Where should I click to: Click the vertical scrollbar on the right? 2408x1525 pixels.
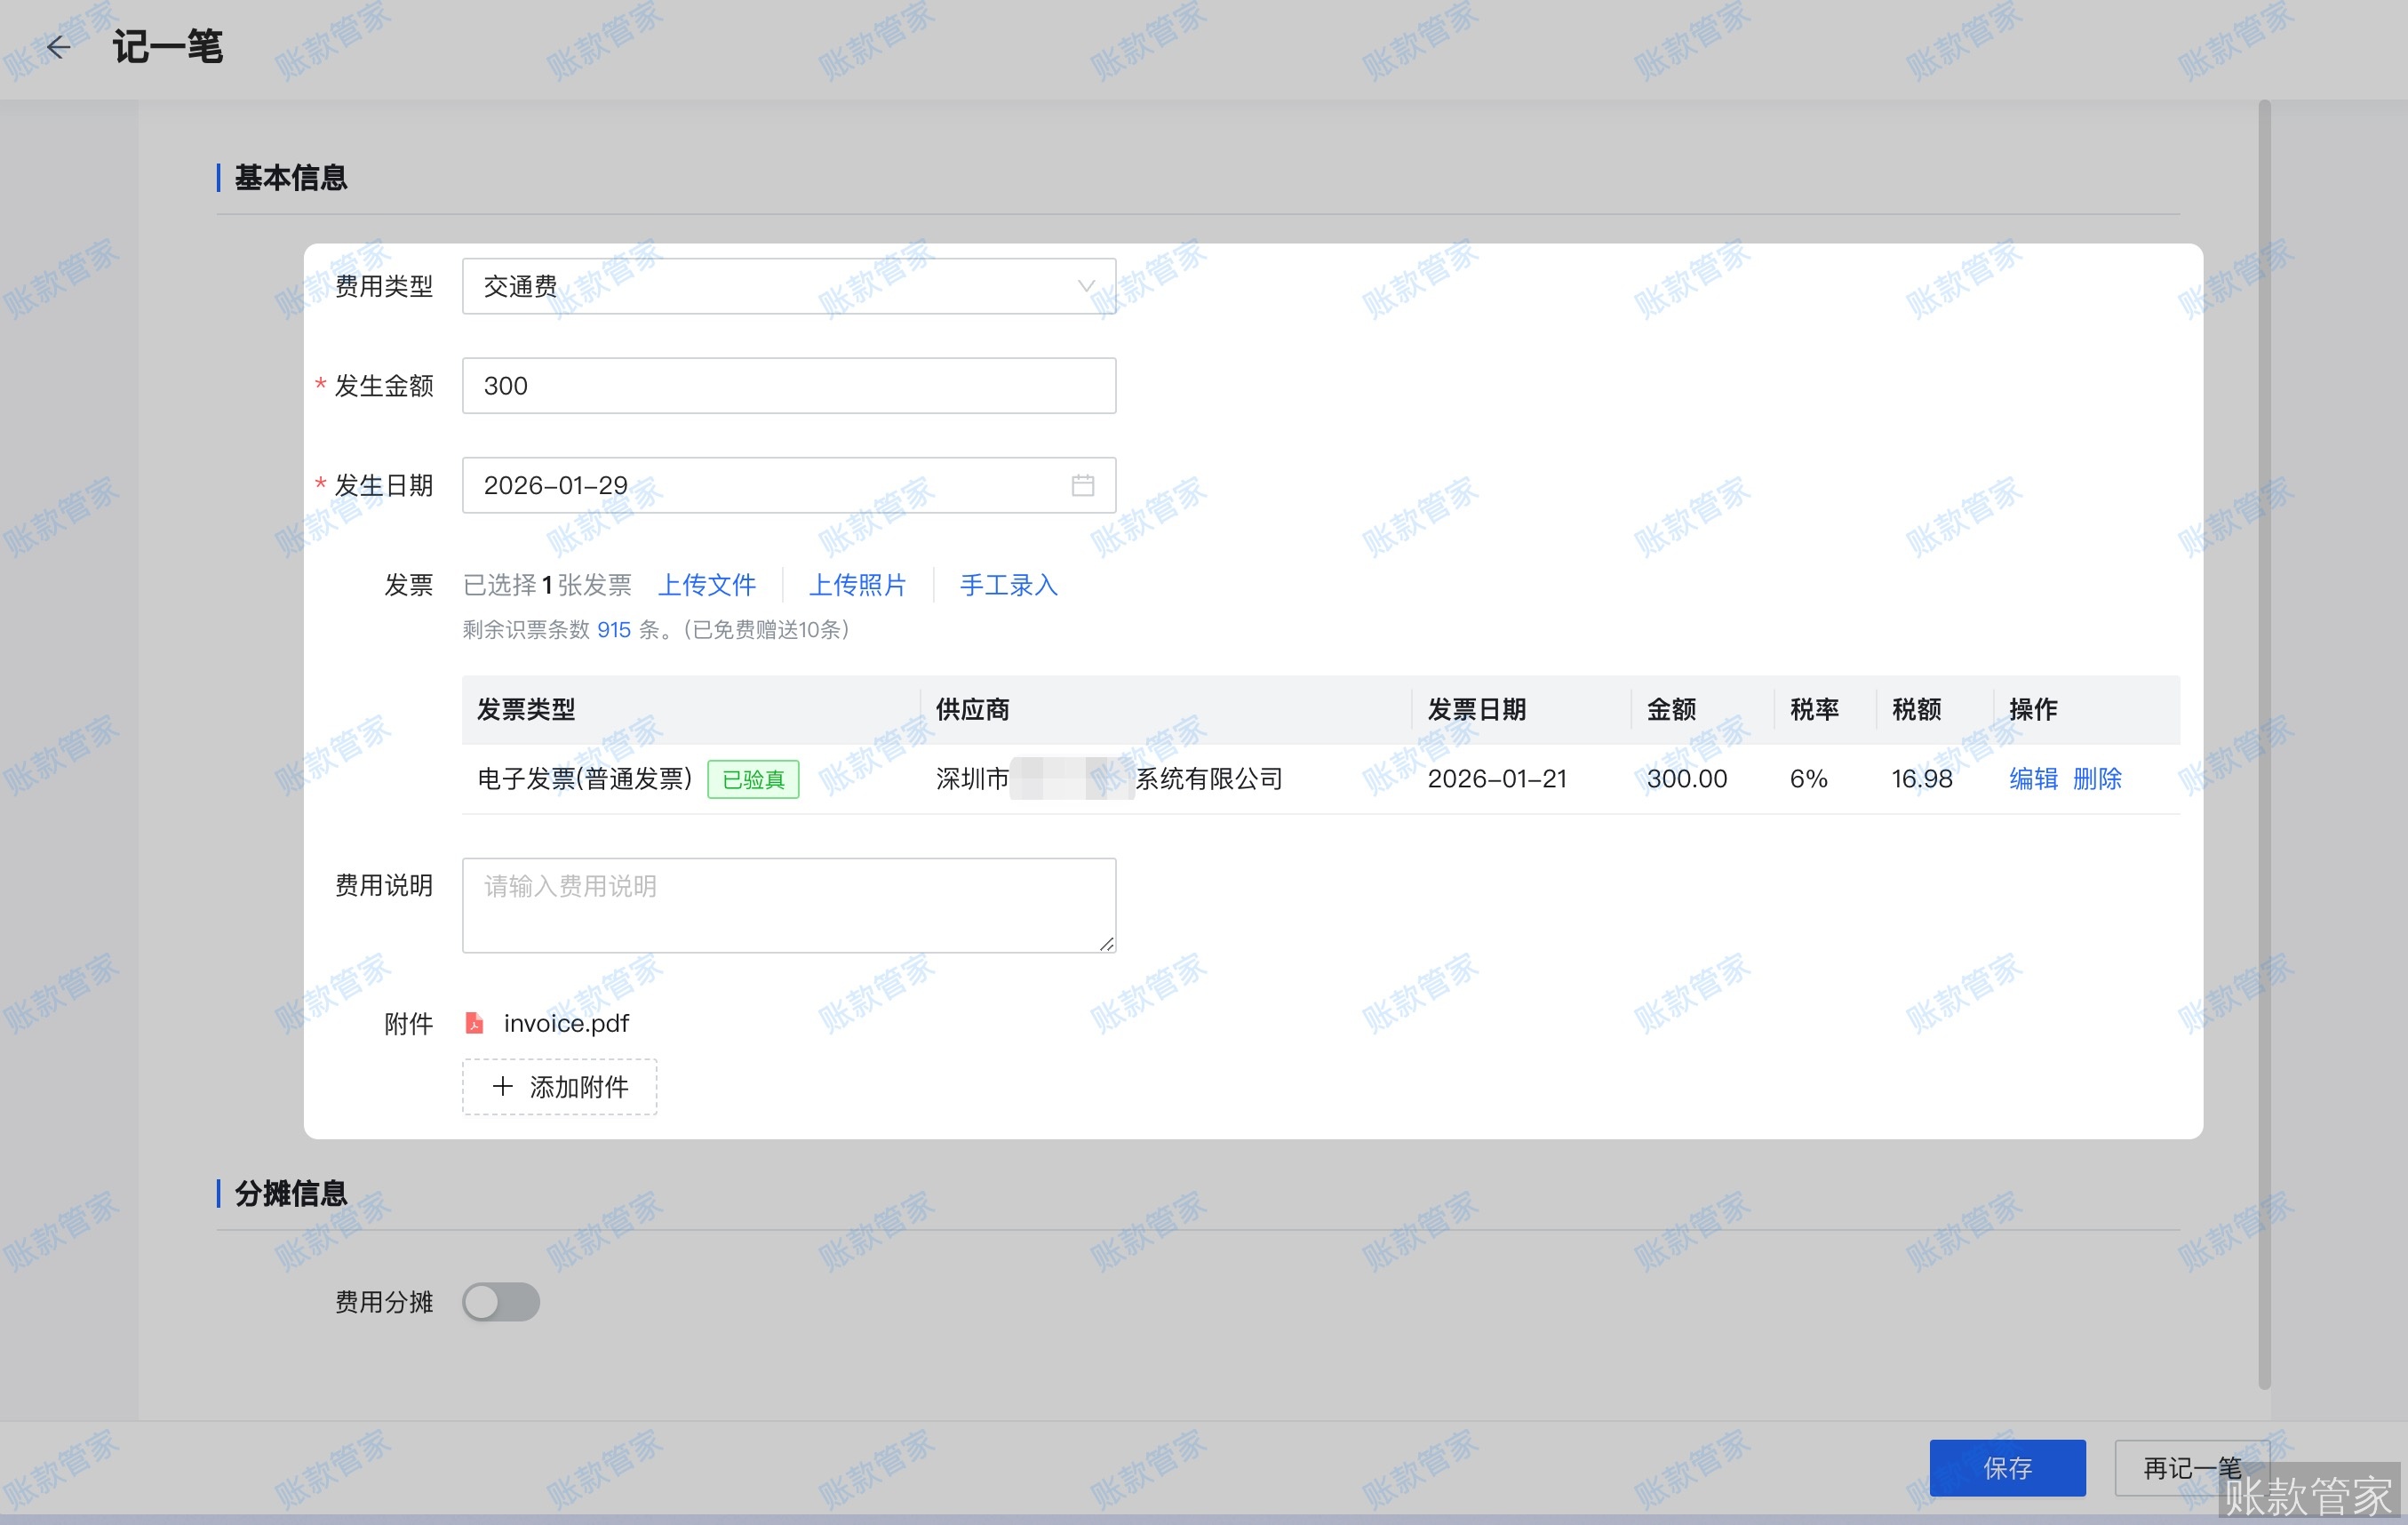pyautogui.click(x=2263, y=760)
